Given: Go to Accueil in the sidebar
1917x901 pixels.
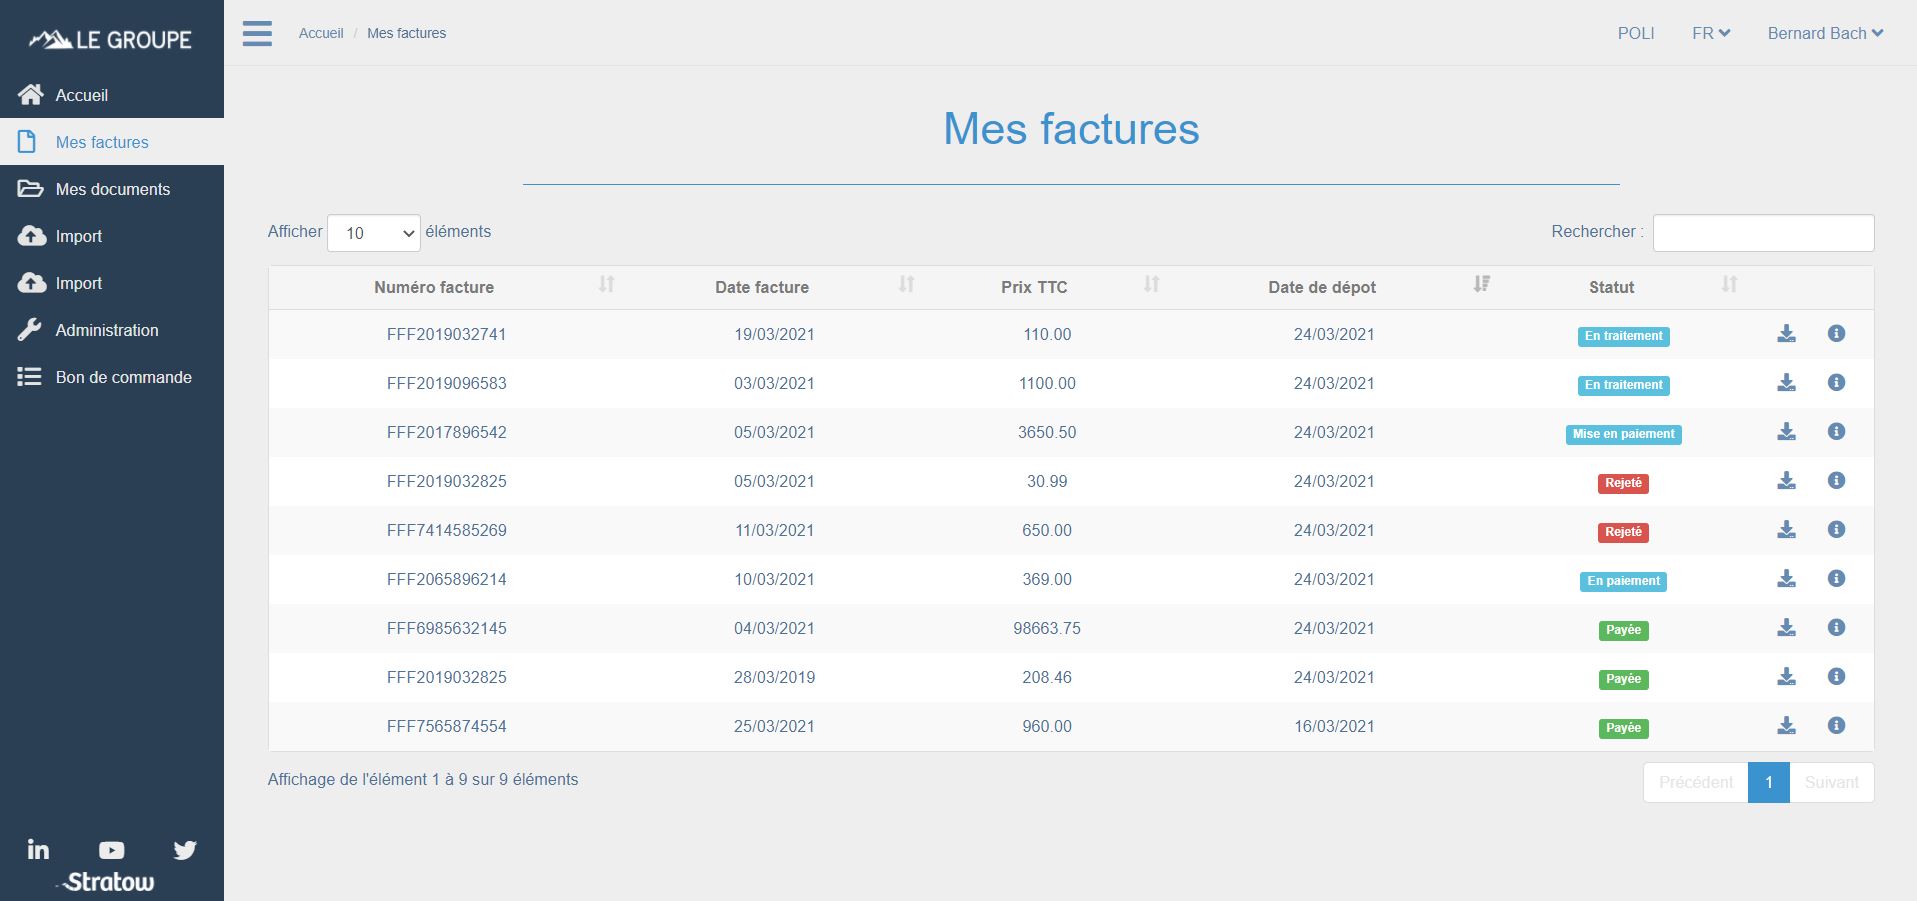Looking at the screenshot, I should pos(112,95).
